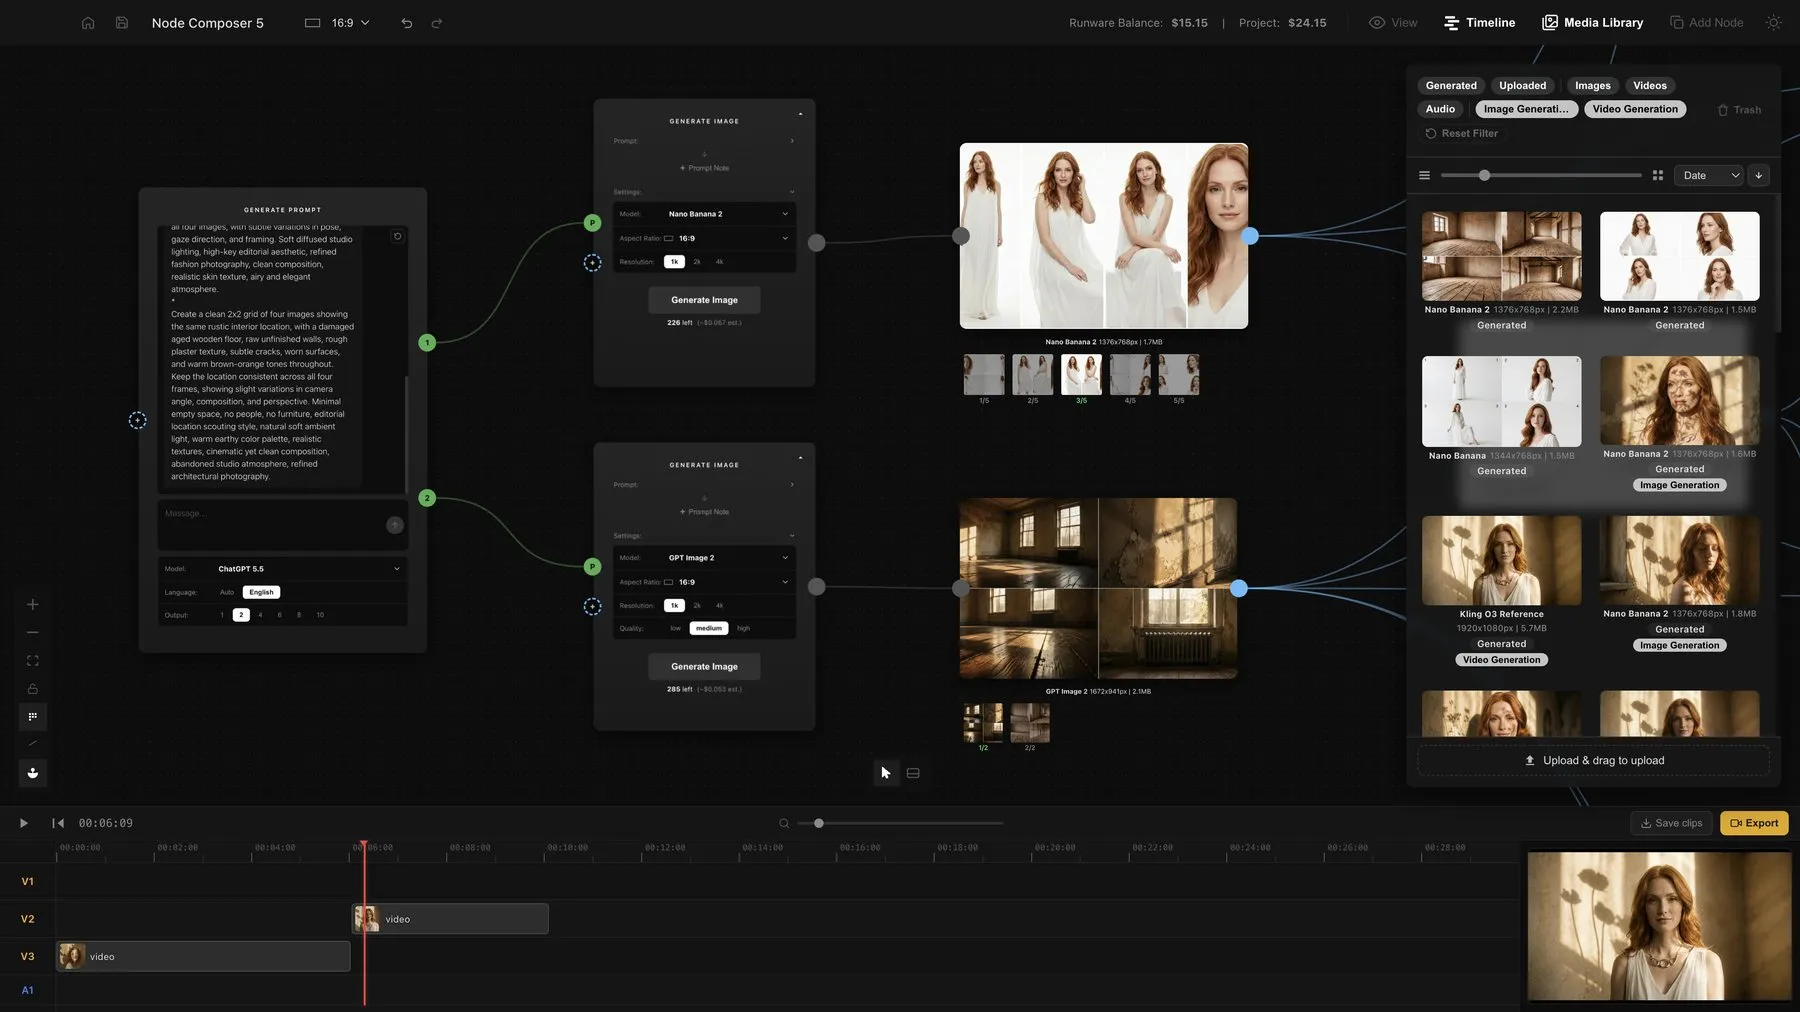1800x1012 pixels.
Task: Click the bottom tool icon in the left toolbar
Action: (x=33, y=772)
